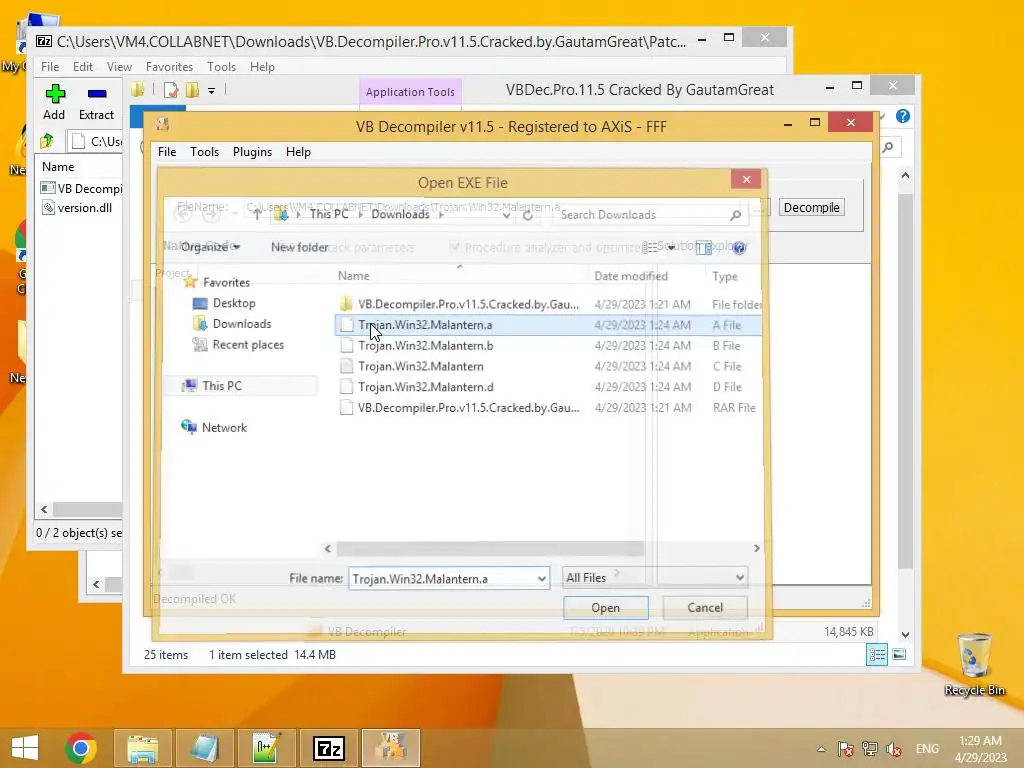The height and width of the screenshot is (768, 1024).
Task: Select the Application Tools ribbon tab
Action: pyautogui.click(x=410, y=92)
